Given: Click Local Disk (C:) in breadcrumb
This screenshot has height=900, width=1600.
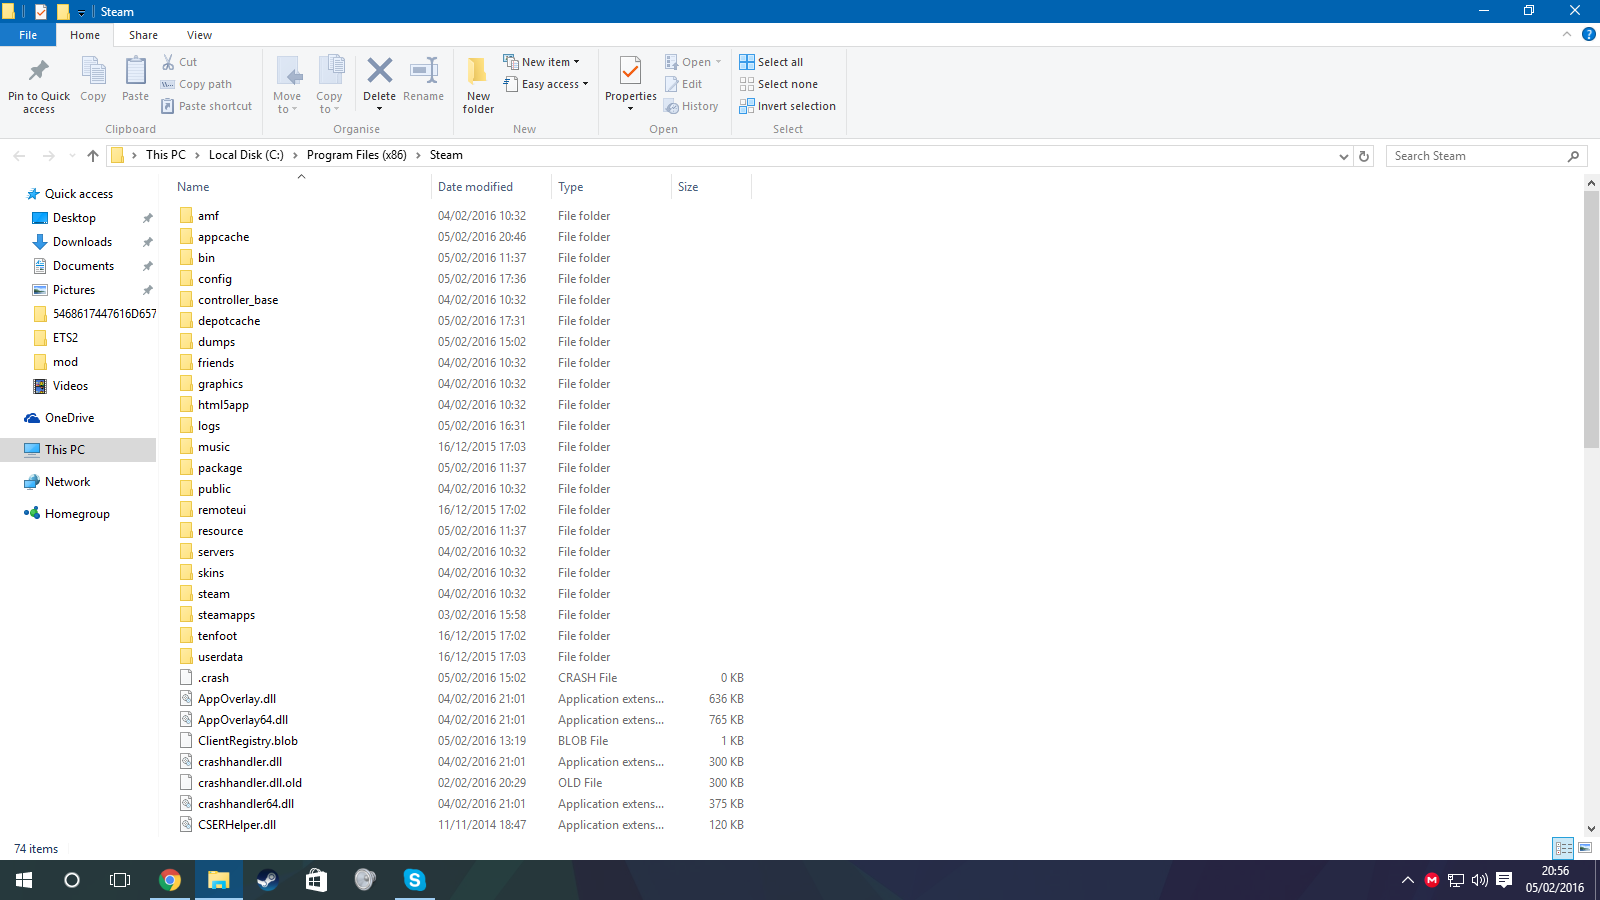Looking at the screenshot, I should tap(246, 155).
